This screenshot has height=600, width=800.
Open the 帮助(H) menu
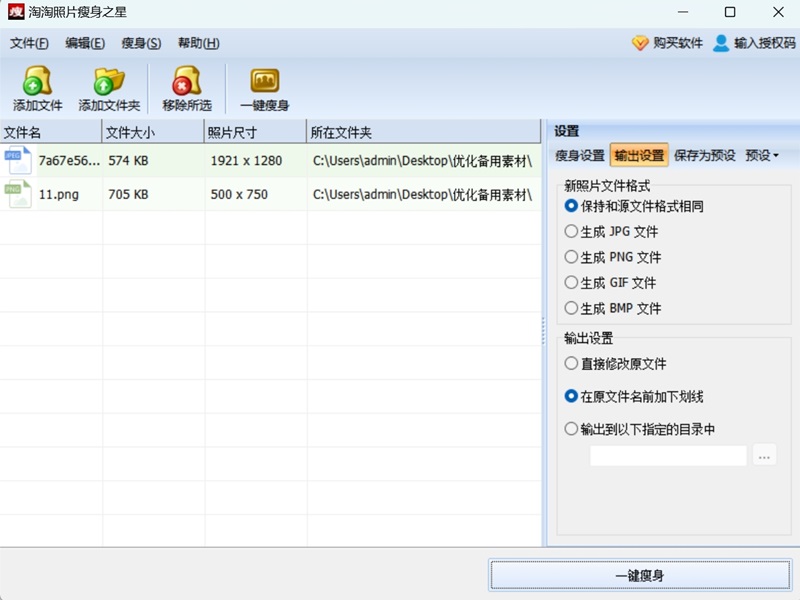[198, 43]
